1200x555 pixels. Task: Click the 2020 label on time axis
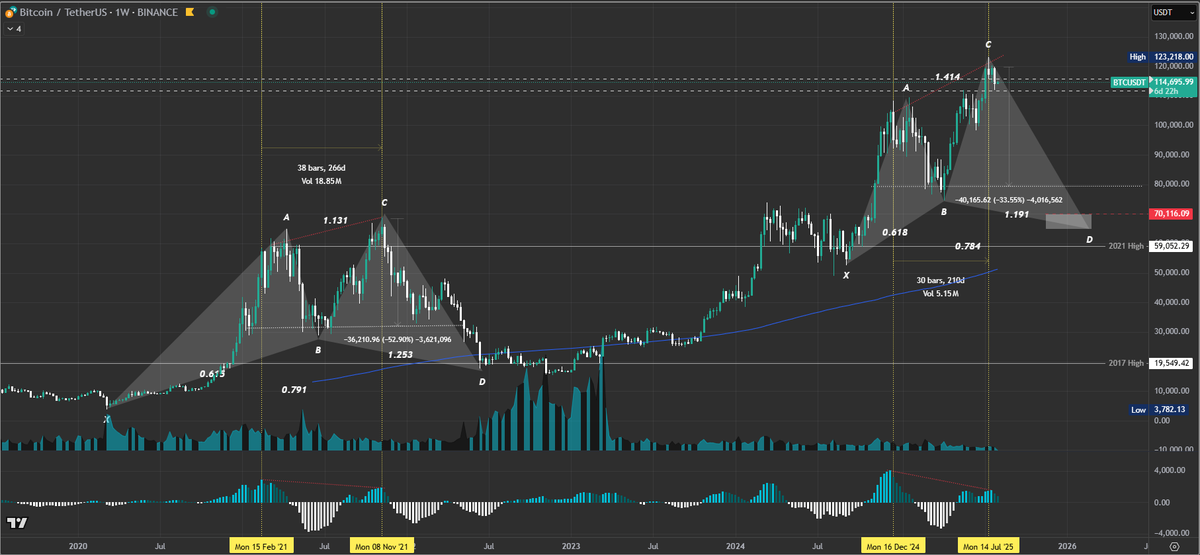pos(78,547)
